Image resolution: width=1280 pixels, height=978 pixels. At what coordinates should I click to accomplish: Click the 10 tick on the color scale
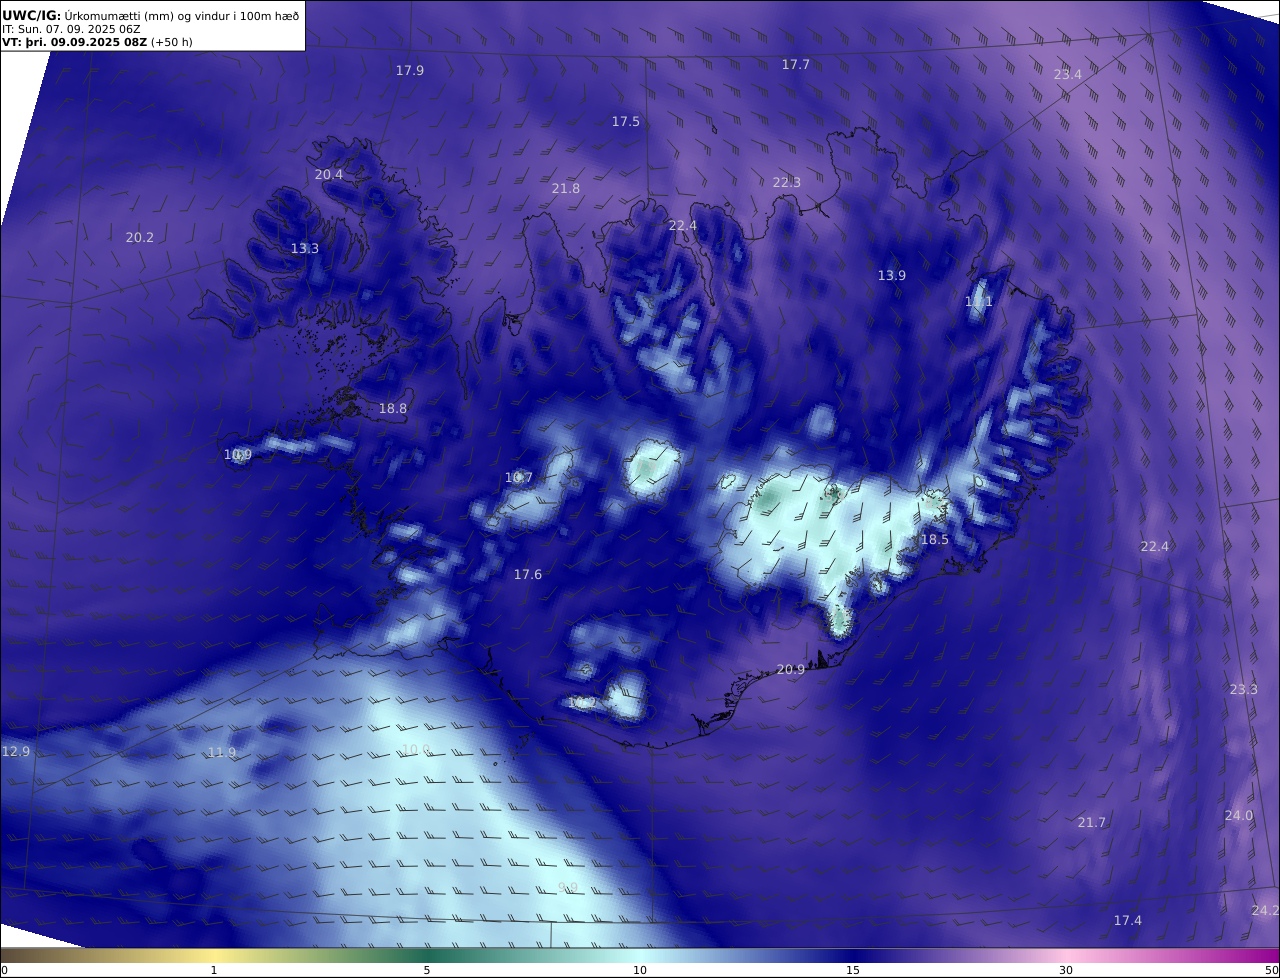[x=640, y=970]
